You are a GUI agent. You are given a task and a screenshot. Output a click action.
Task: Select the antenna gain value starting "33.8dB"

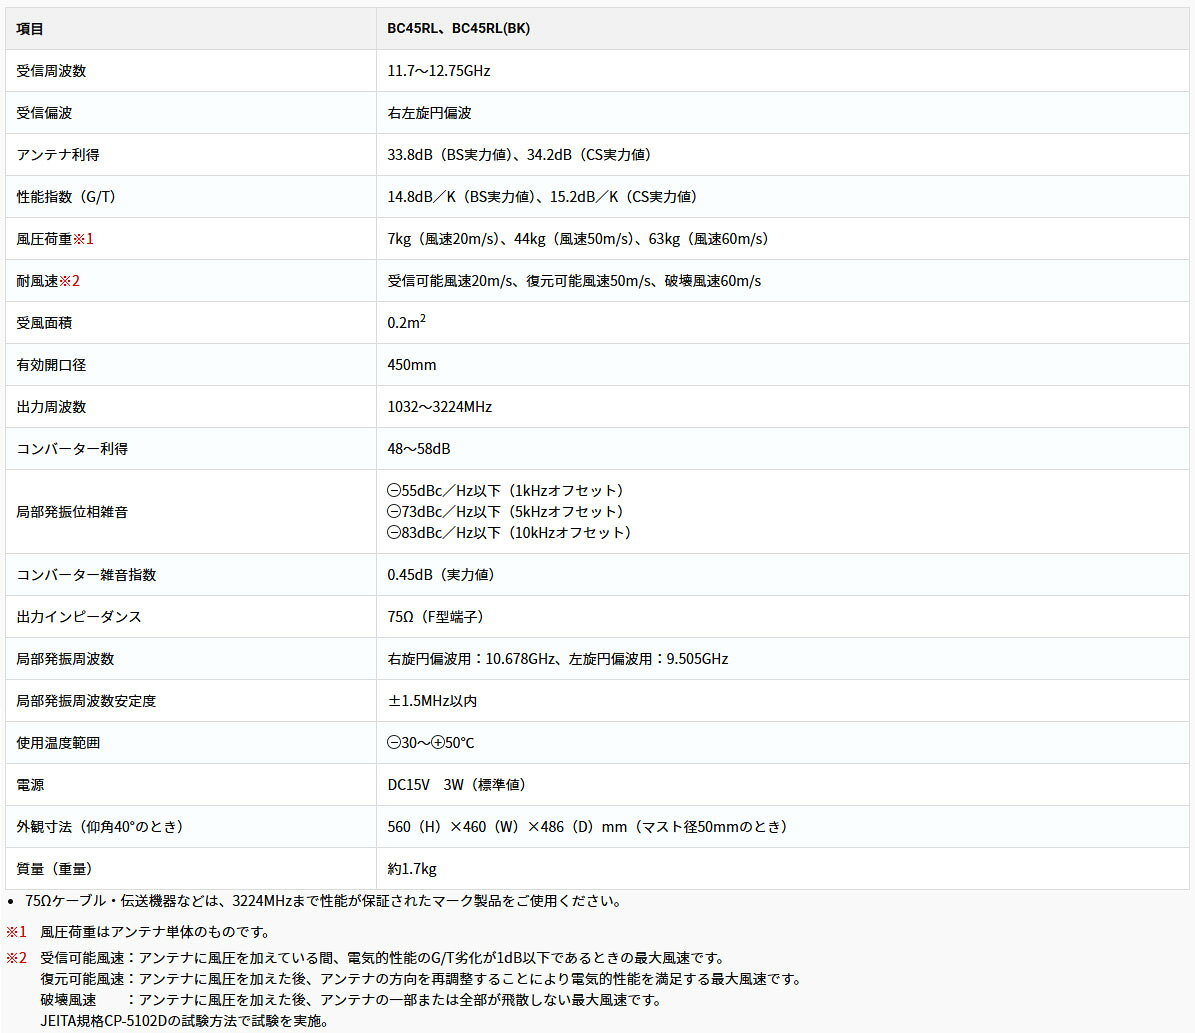point(522,155)
